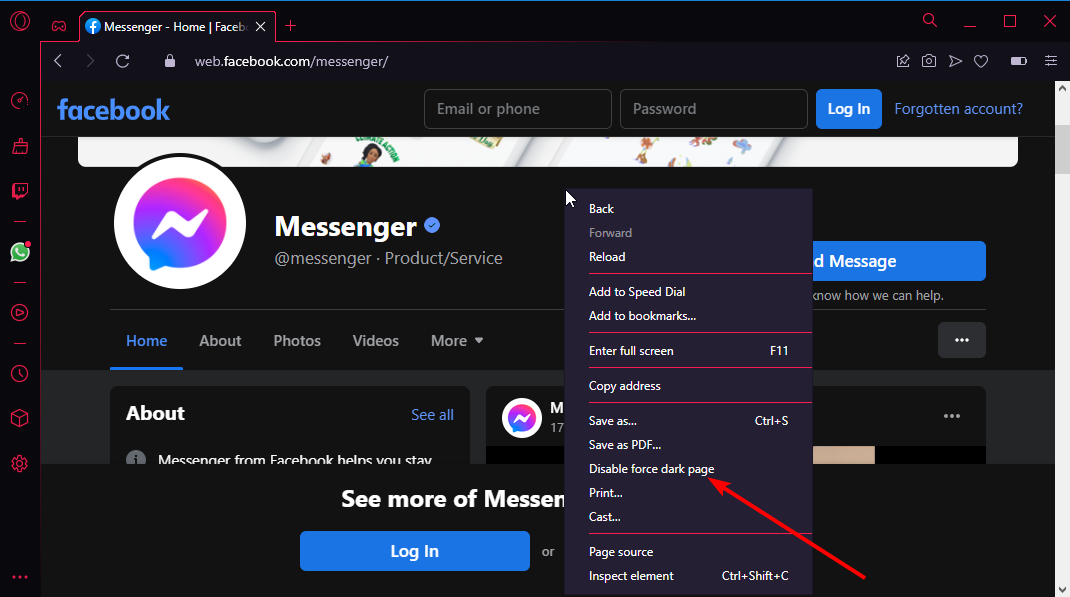Switch to the Home page tab
Screen dimensions: 1070x597
pos(147,340)
